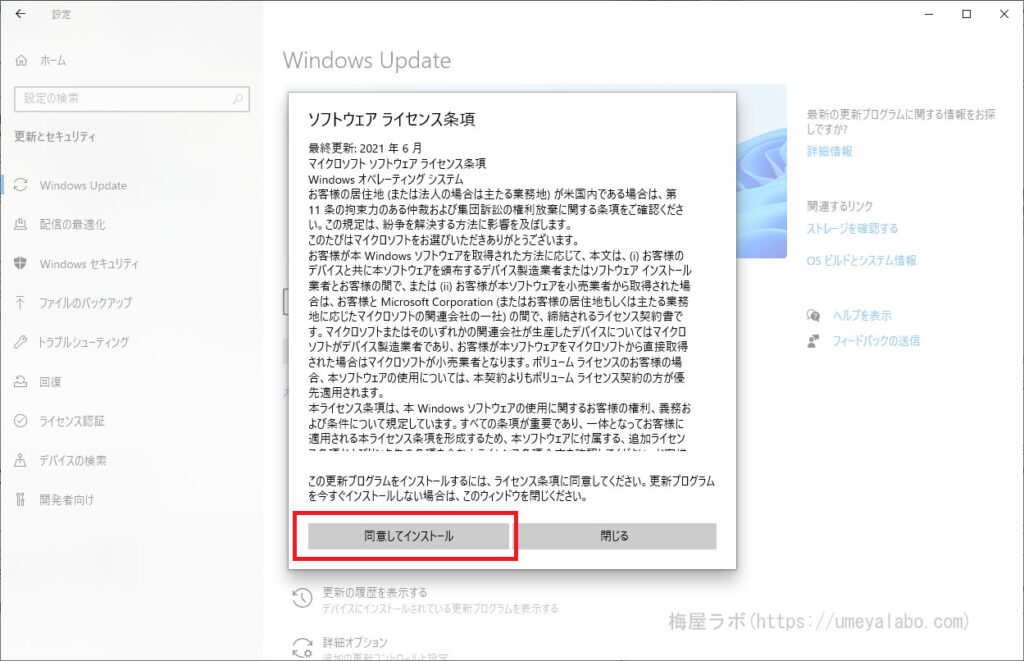The image size is (1024, 661).
Task: Click the 開発者向け tools icon
Action: click(21, 500)
